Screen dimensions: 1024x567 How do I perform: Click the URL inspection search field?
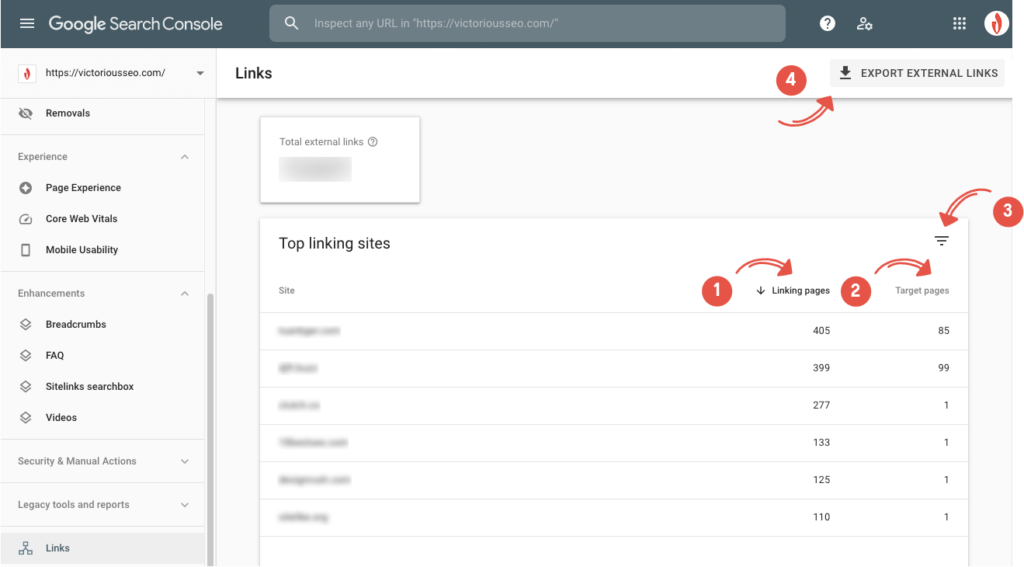[540, 23]
